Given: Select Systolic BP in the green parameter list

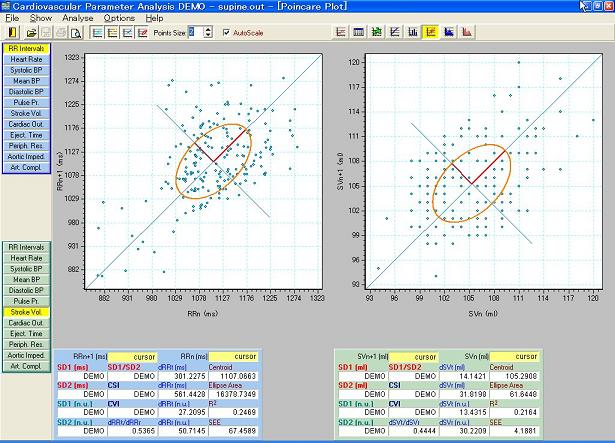Looking at the screenshot, I should [26, 269].
